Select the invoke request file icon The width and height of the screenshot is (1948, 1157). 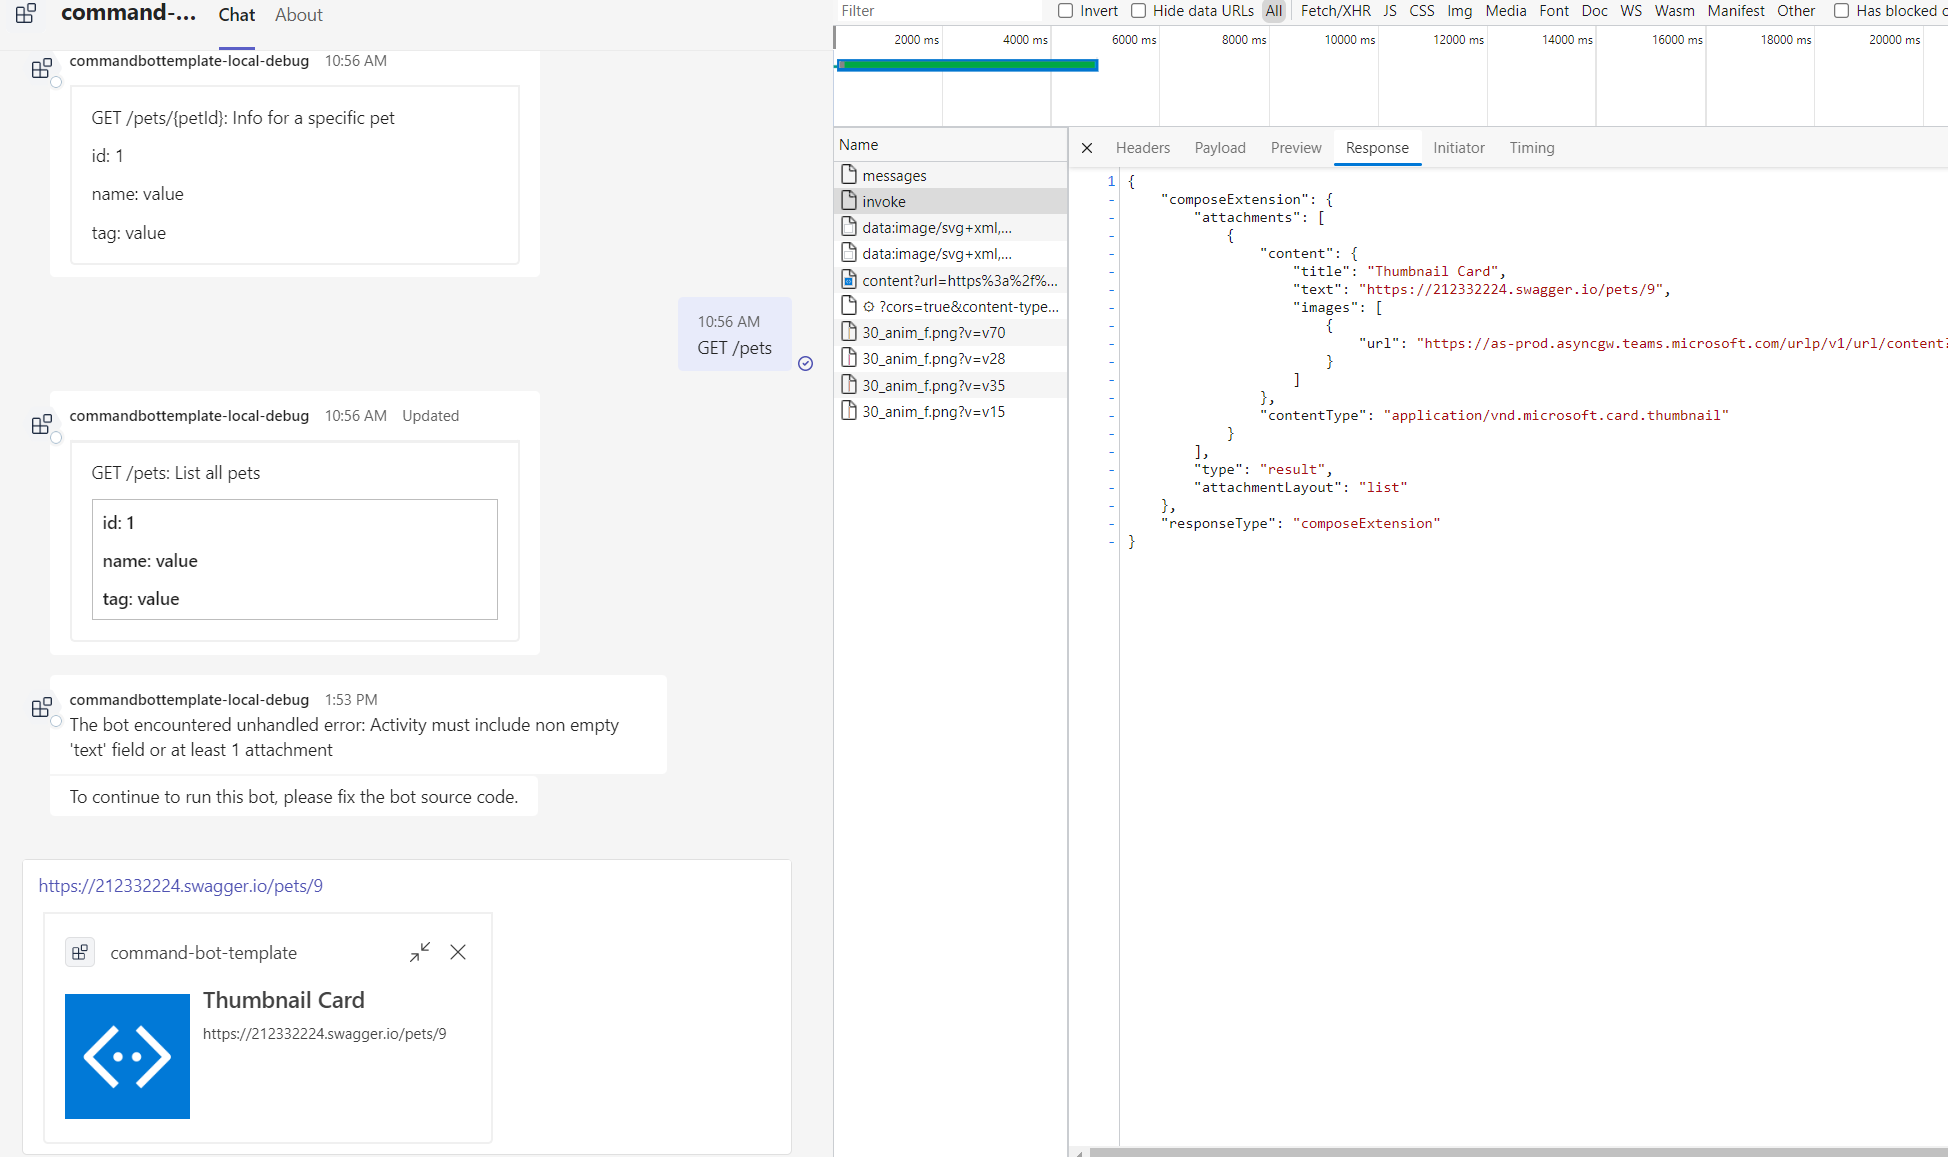click(x=849, y=201)
